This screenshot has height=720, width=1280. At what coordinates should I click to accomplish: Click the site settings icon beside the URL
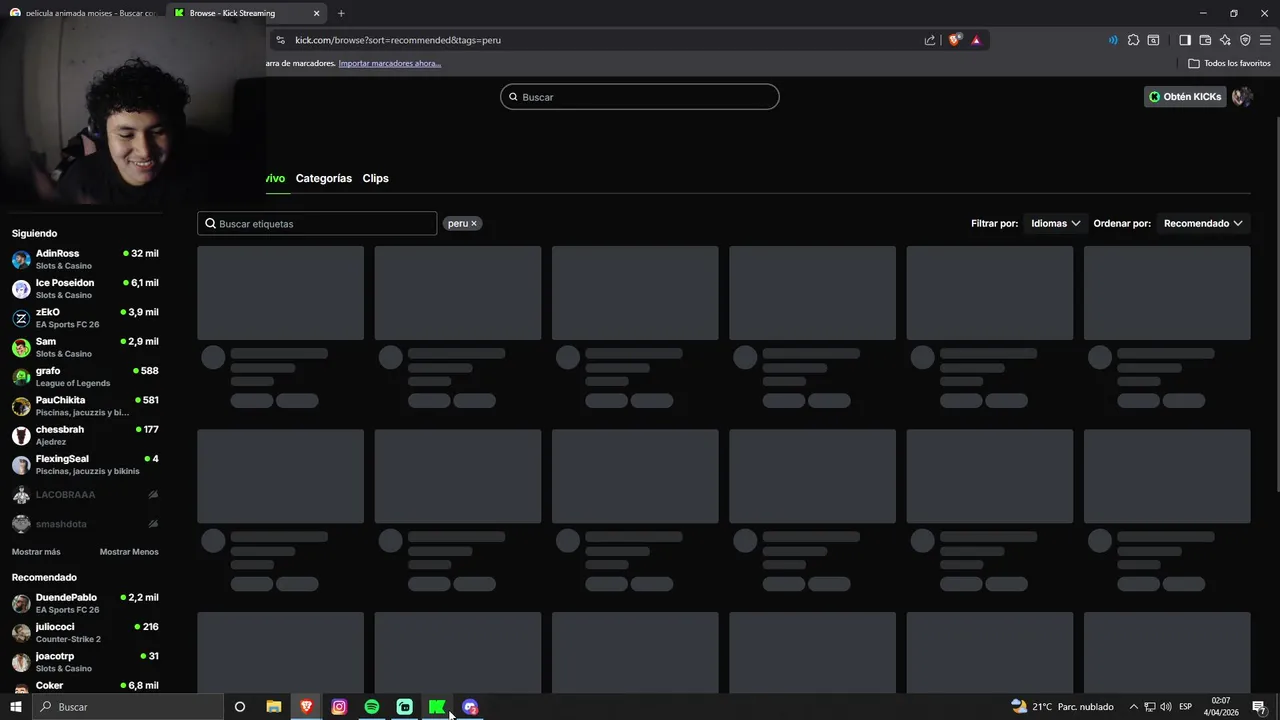pos(280,40)
